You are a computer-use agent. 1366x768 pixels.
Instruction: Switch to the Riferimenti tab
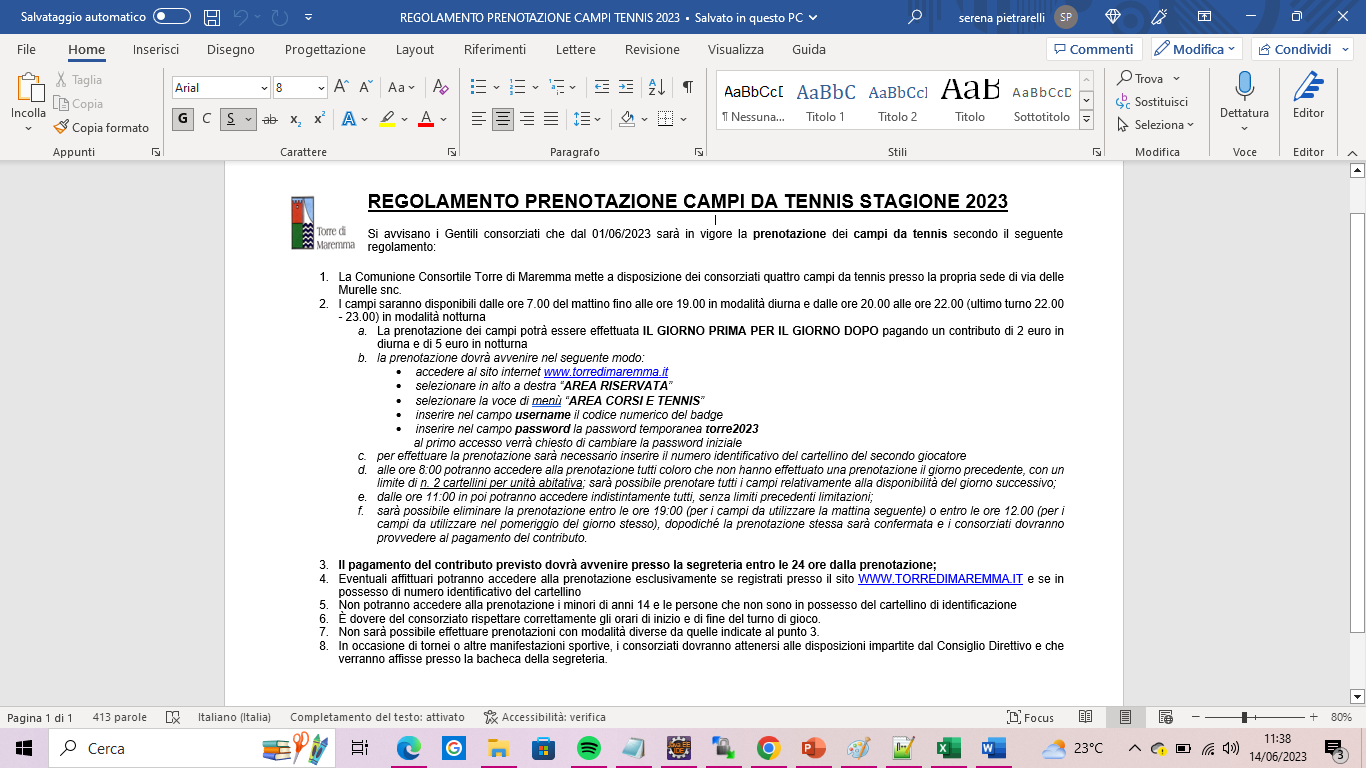[x=494, y=49]
